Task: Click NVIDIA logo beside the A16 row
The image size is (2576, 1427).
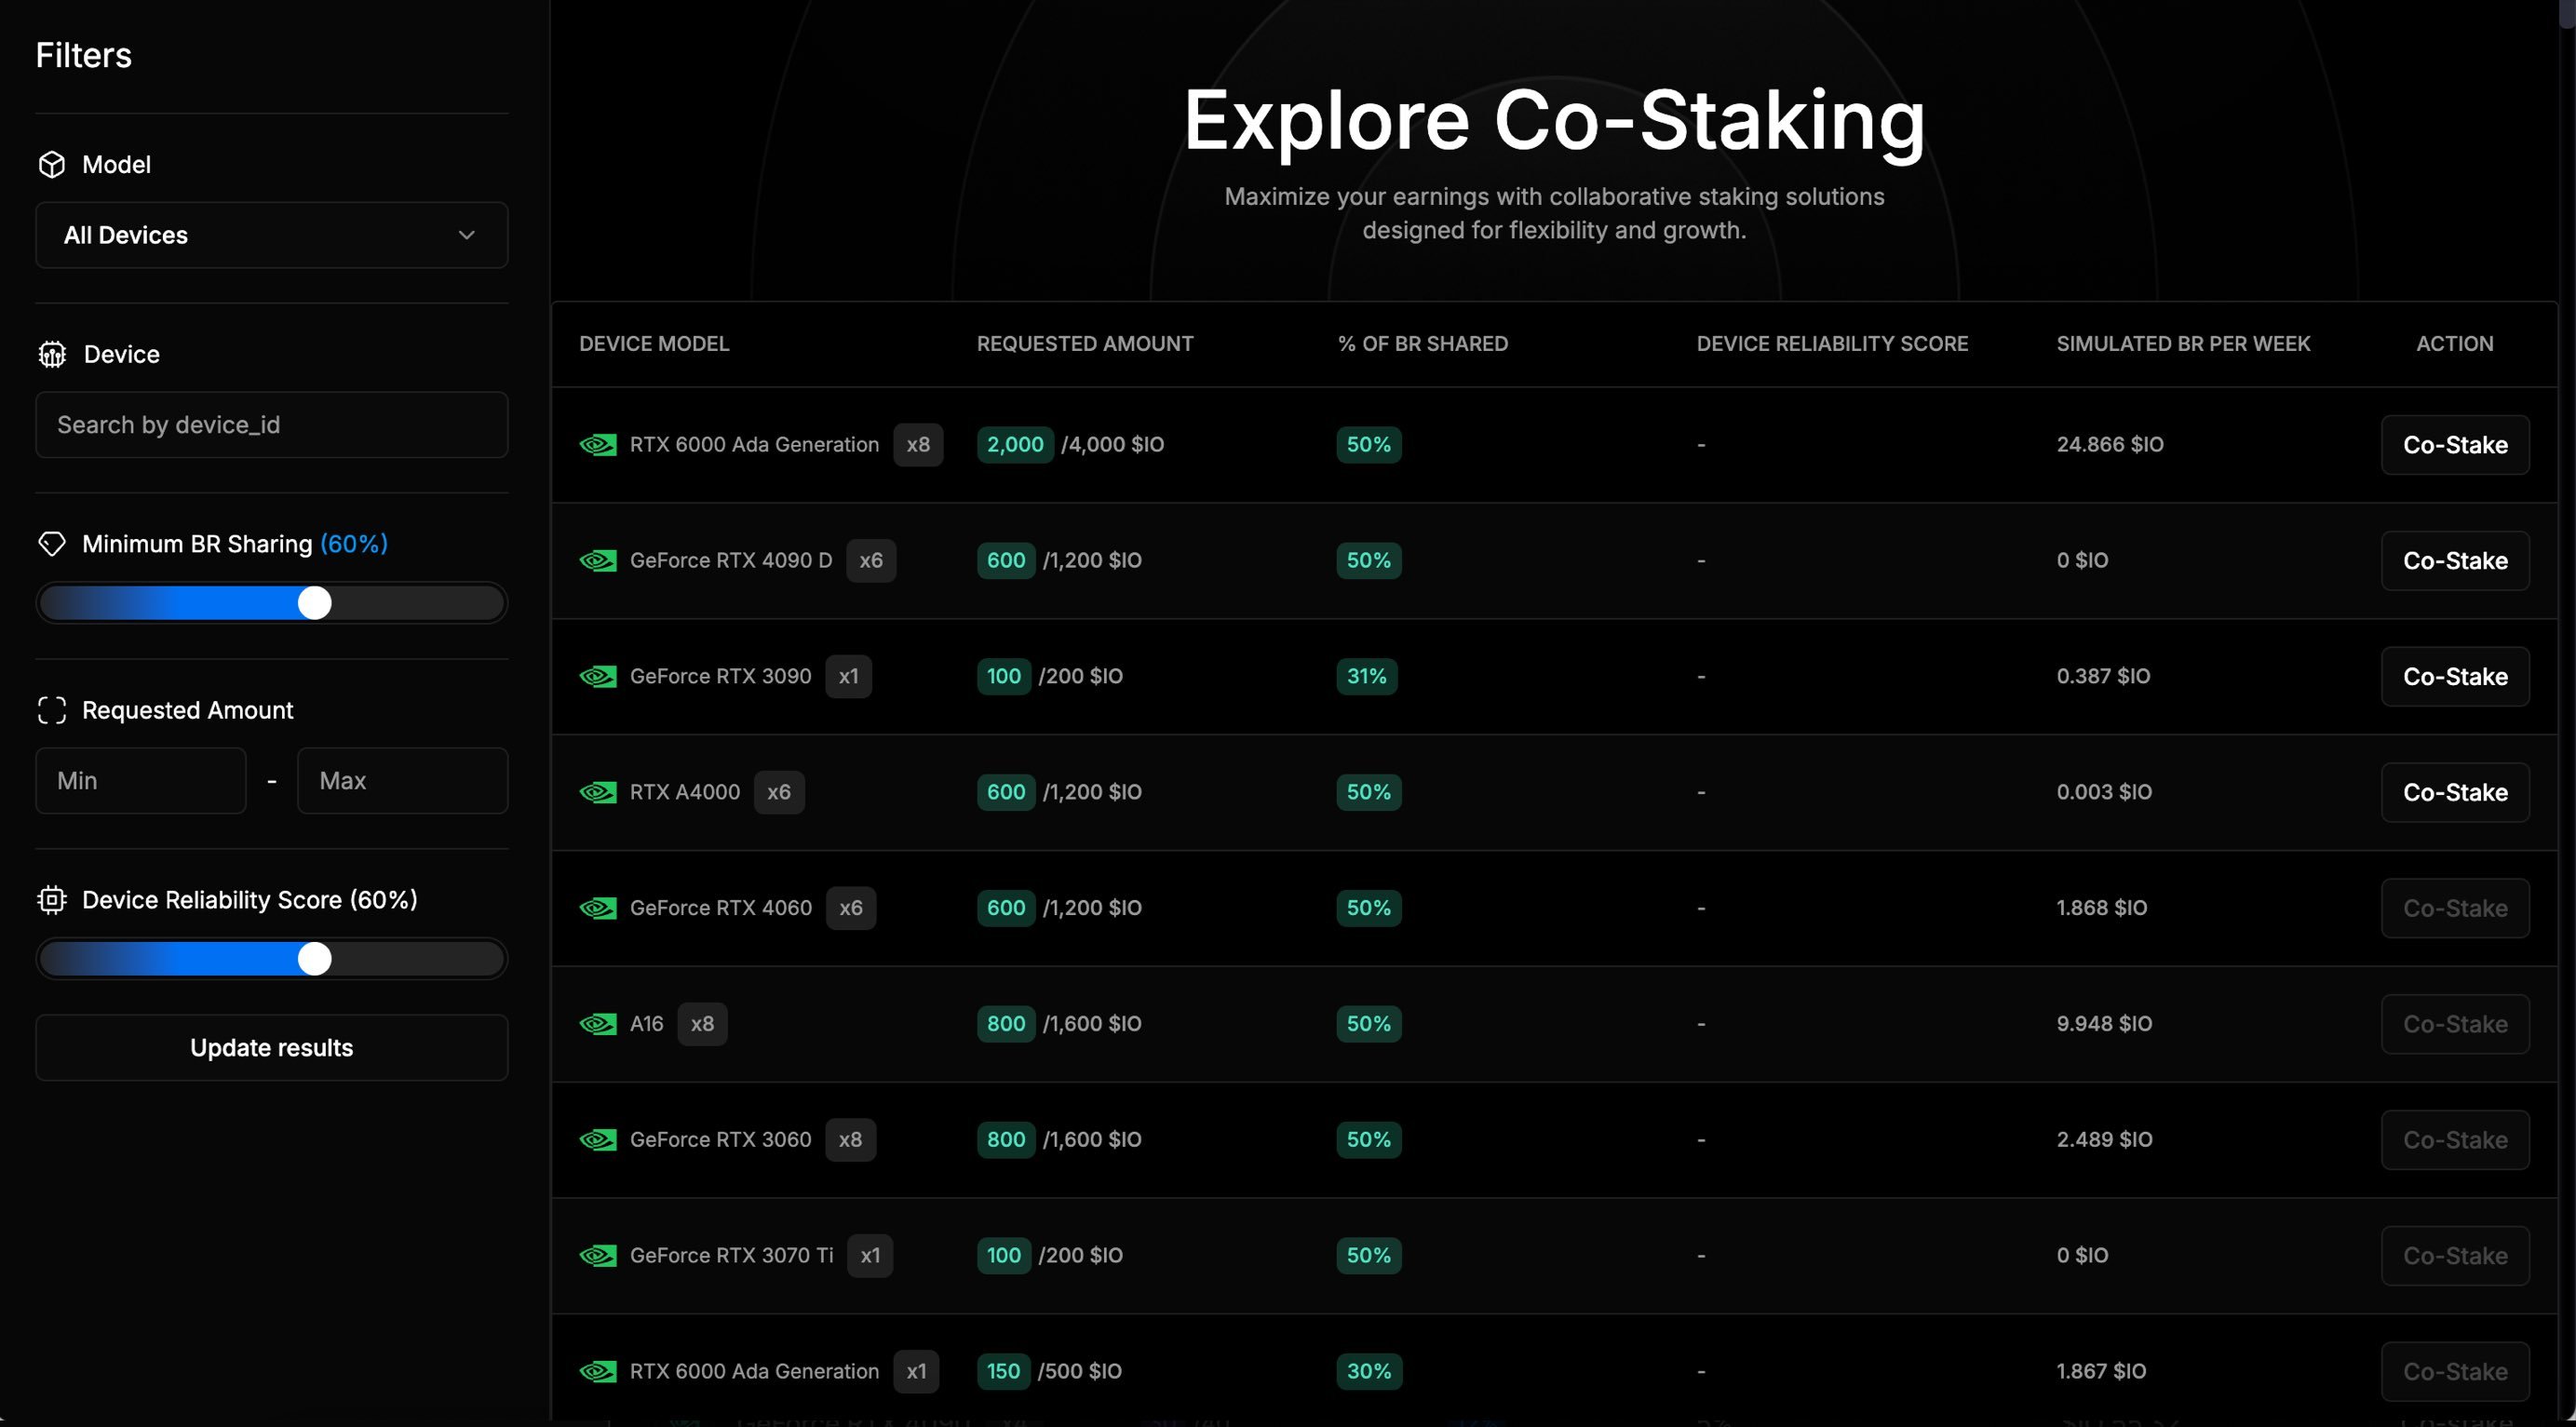Action: (598, 1024)
